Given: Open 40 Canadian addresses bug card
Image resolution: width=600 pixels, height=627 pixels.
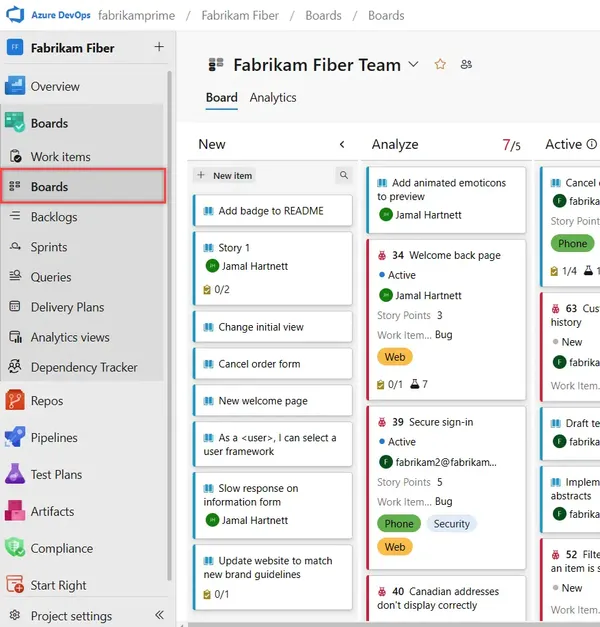Looking at the screenshot, I should pyautogui.click(x=446, y=598).
